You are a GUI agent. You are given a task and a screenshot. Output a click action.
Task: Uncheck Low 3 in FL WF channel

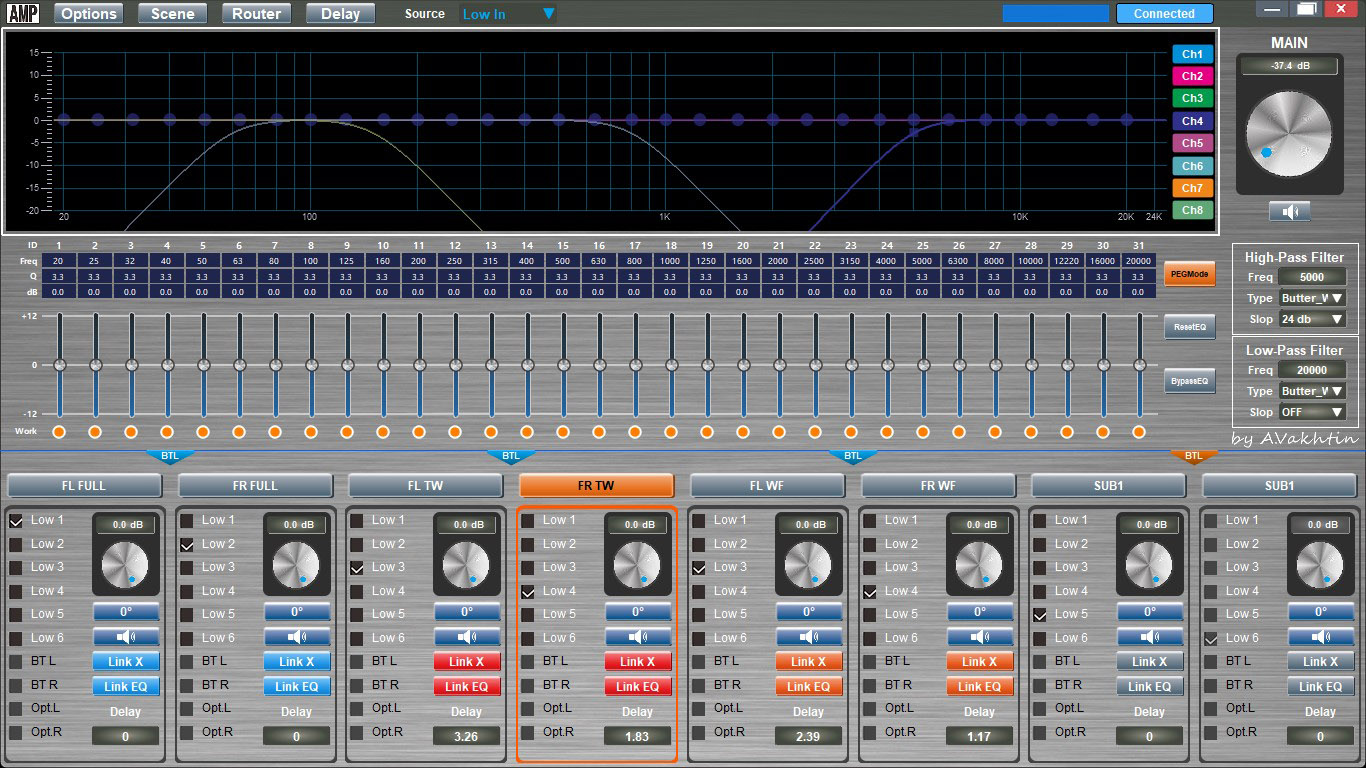(x=699, y=568)
